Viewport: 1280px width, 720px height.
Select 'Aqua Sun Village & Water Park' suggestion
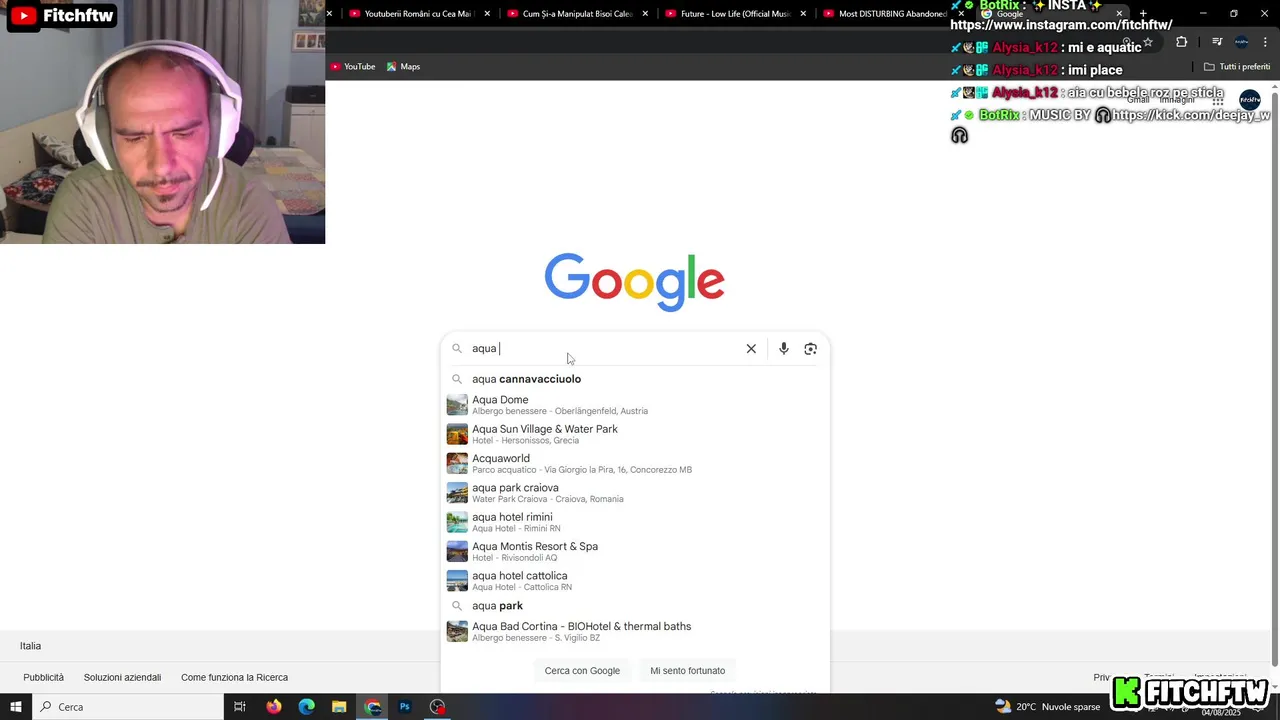pyautogui.click(x=635, y=434)
